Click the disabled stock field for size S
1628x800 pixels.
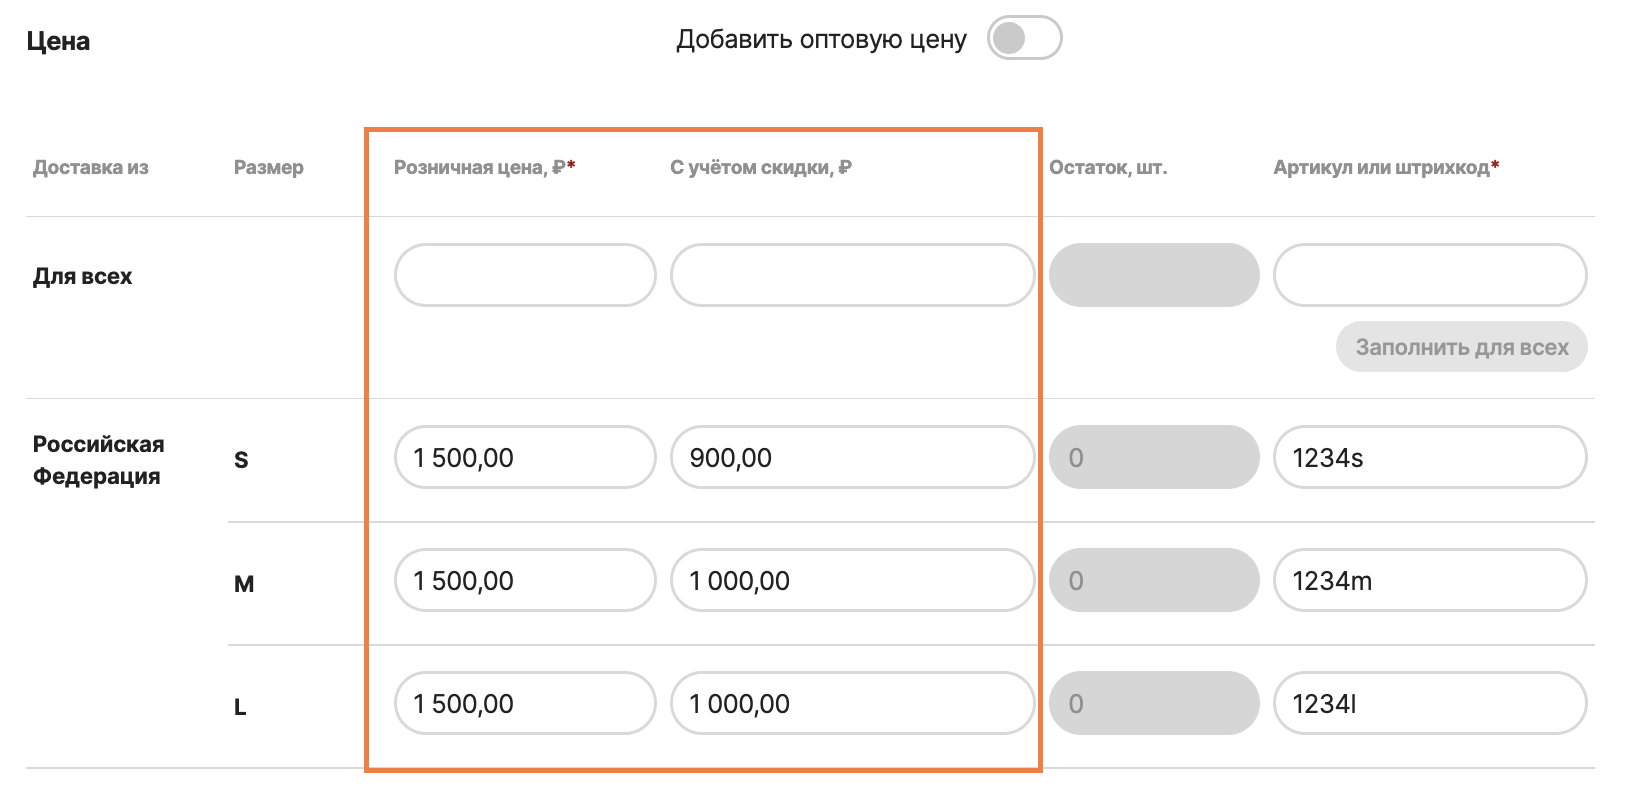tap(1153, 457)
